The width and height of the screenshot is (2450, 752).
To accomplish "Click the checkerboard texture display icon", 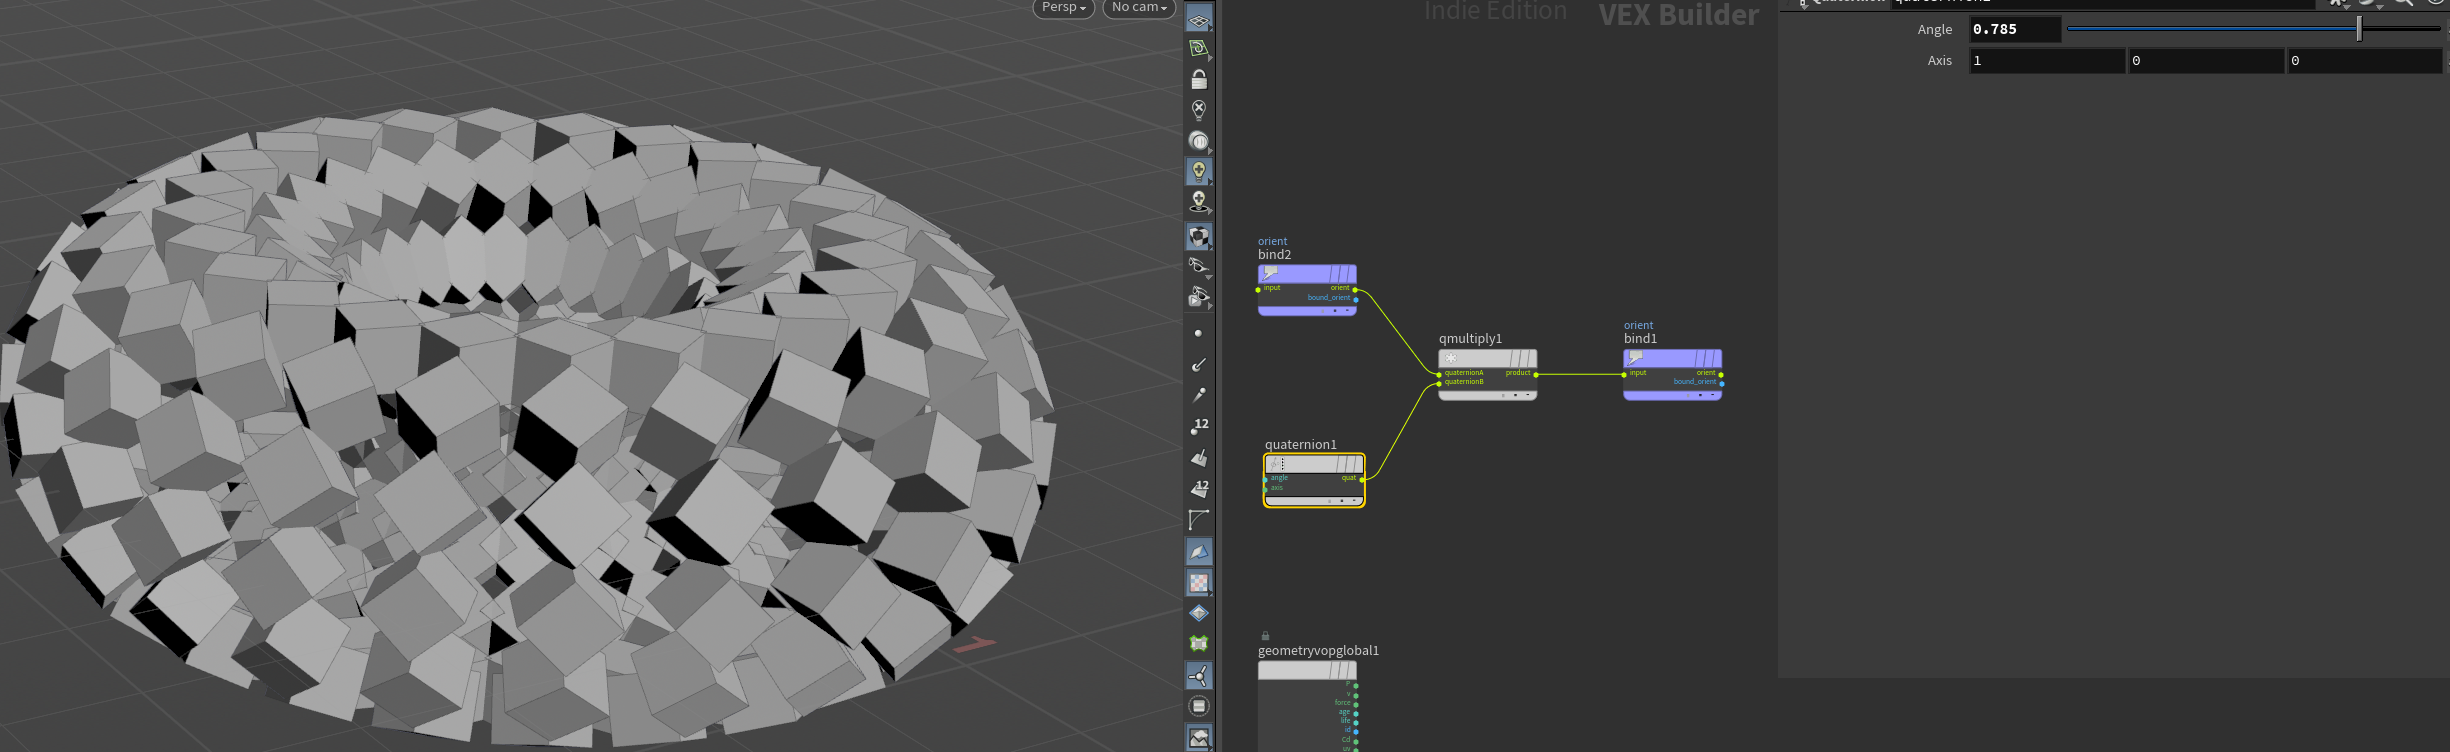I will coord(1199,582).
